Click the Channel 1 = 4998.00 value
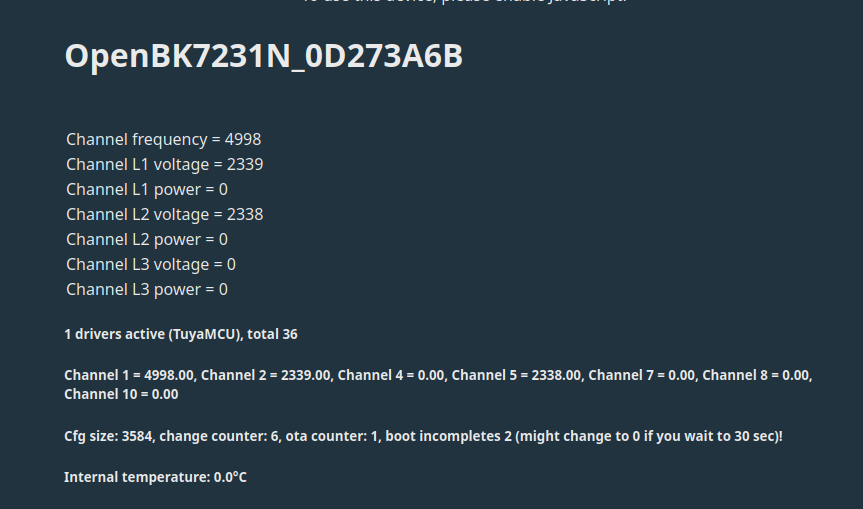 coord(129,375)
